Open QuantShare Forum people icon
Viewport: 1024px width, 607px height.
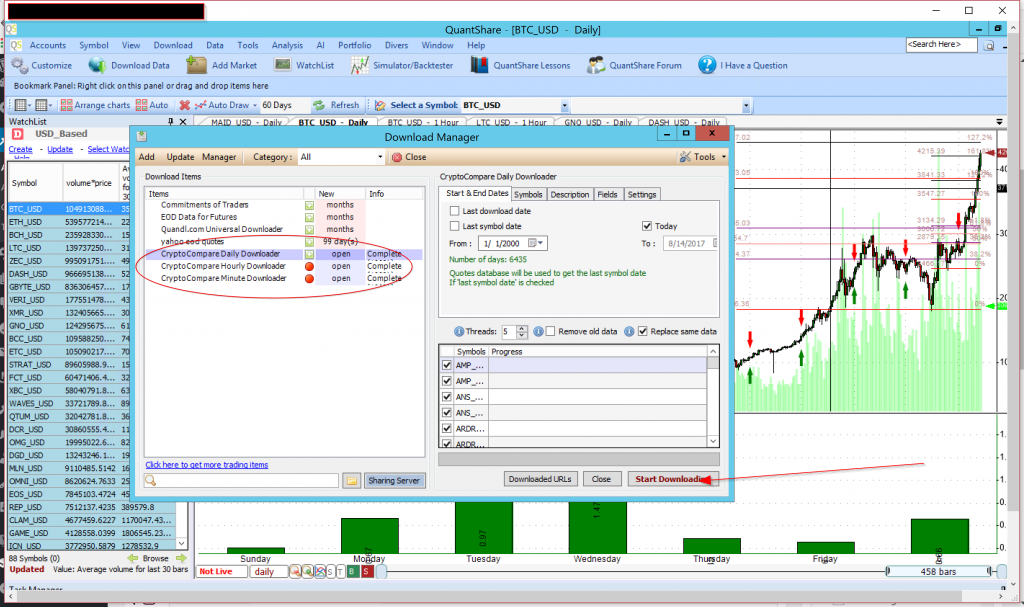[x=596, y=65]
